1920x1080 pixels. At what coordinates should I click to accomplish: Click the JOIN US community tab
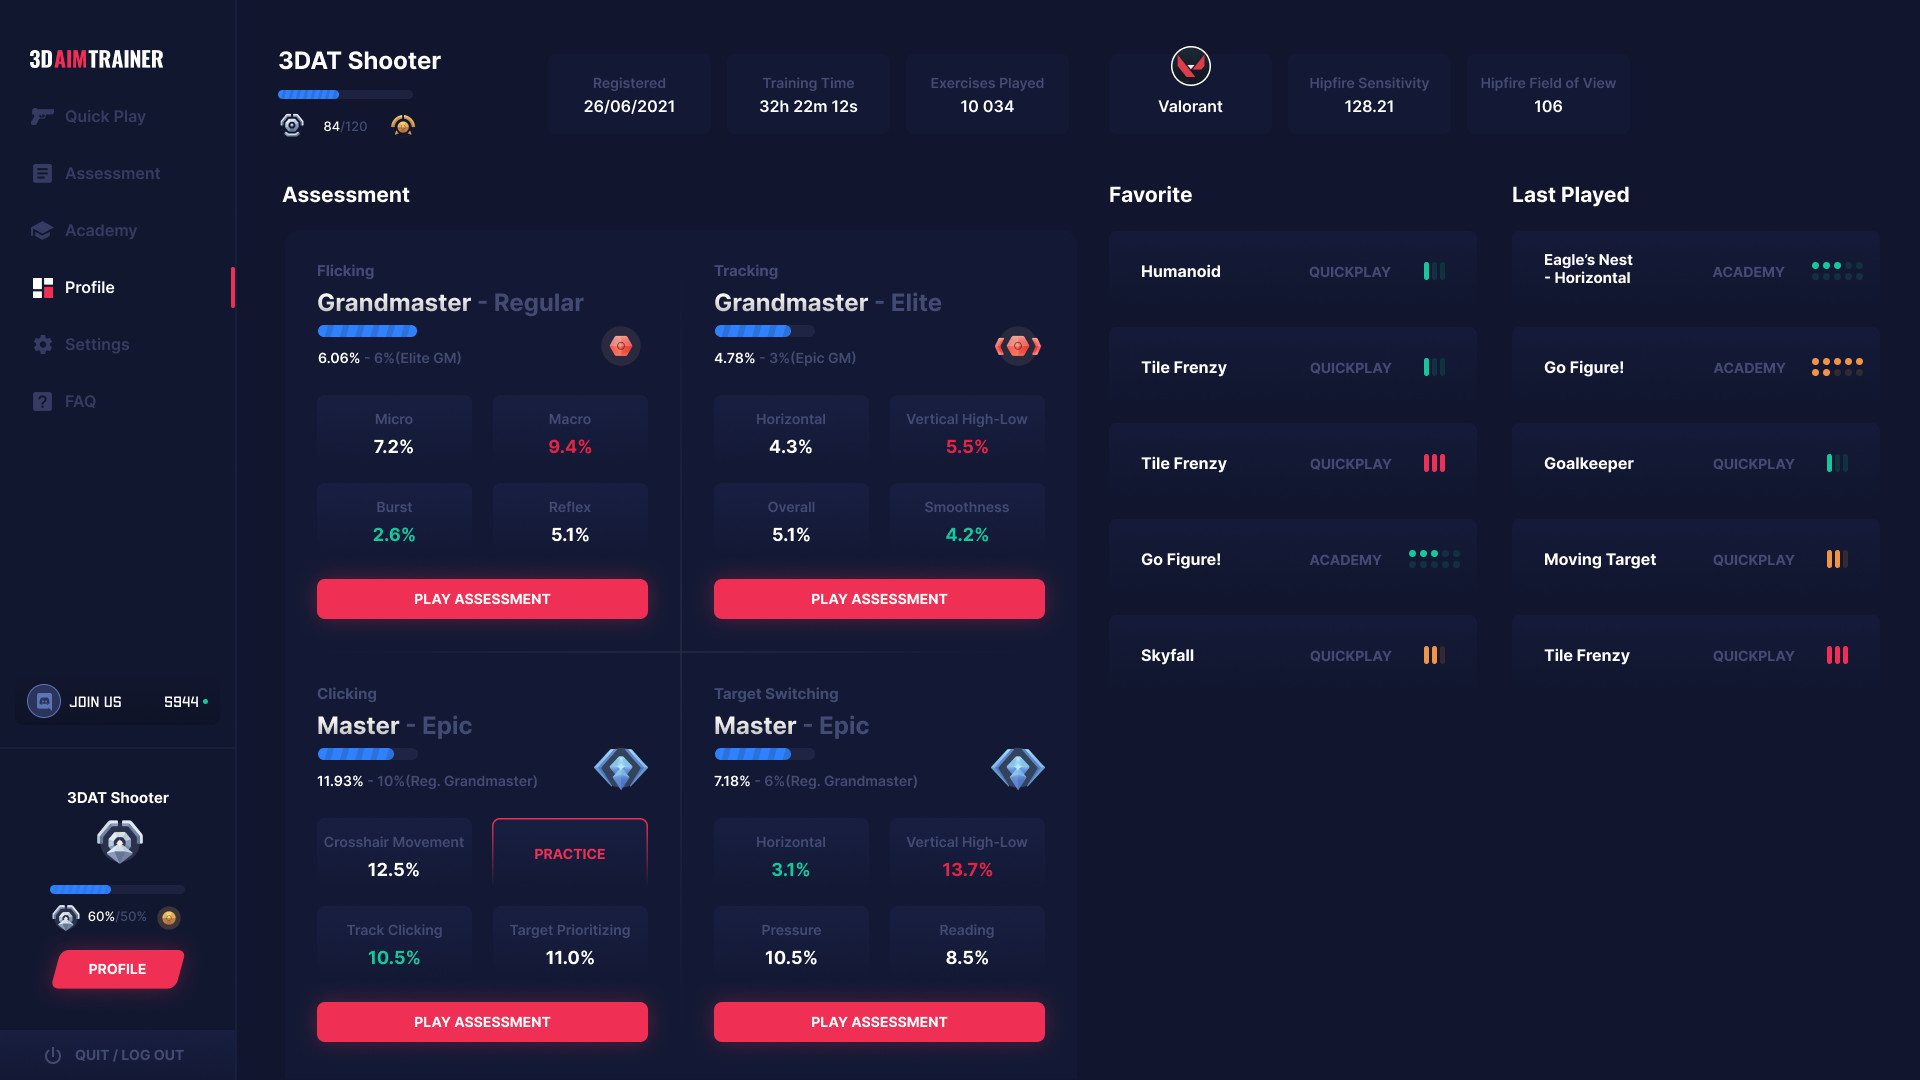(117, 702)
